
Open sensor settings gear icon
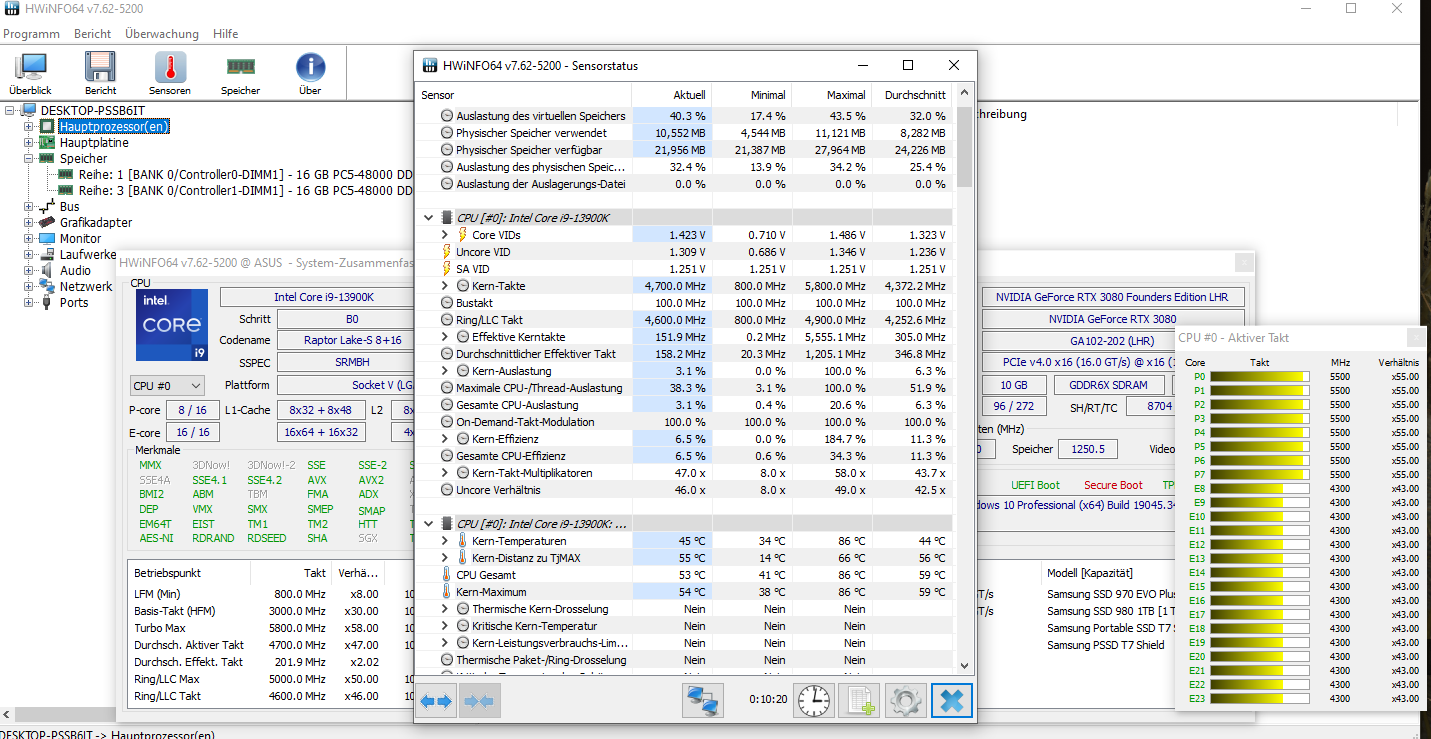point(906,701)
